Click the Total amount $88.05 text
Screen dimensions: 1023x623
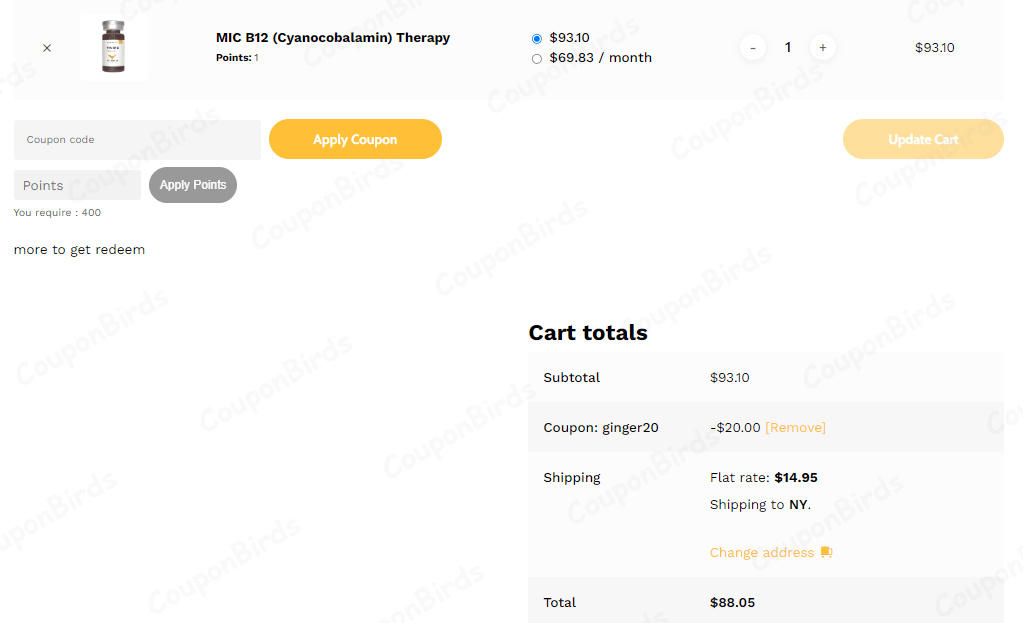(732, 602)
